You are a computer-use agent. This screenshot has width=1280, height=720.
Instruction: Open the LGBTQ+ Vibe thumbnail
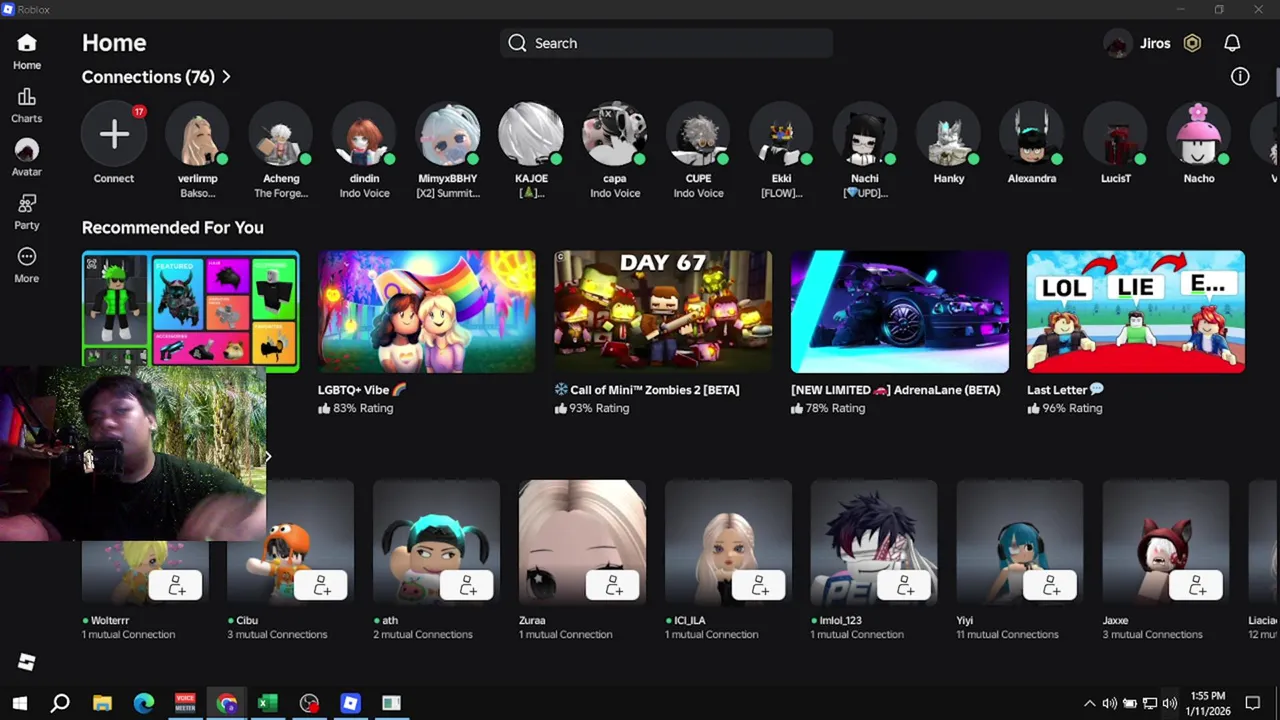[x=427, y=312]
